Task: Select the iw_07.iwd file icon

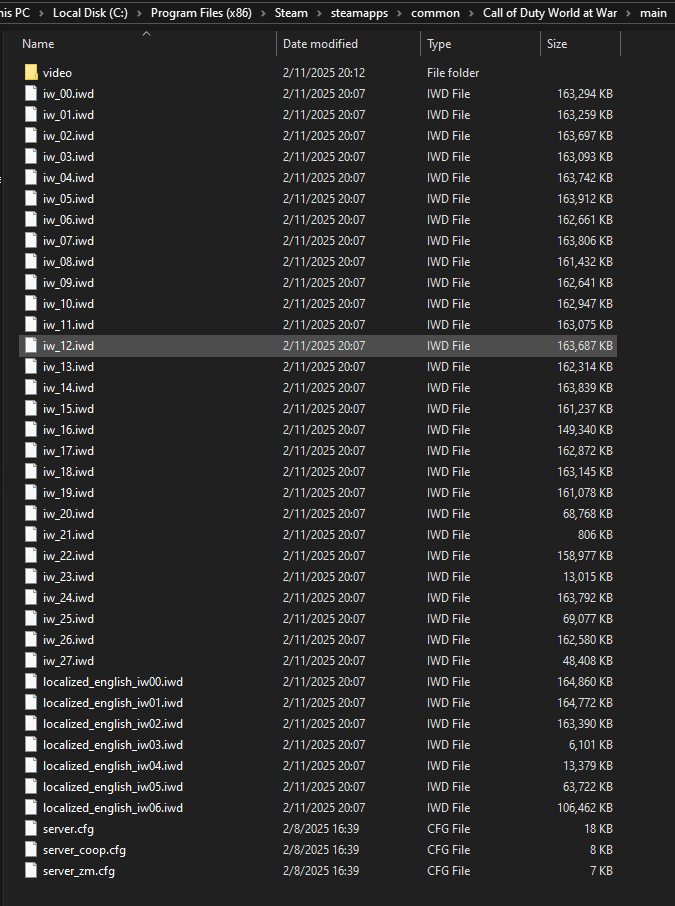Action: [31, 240]
